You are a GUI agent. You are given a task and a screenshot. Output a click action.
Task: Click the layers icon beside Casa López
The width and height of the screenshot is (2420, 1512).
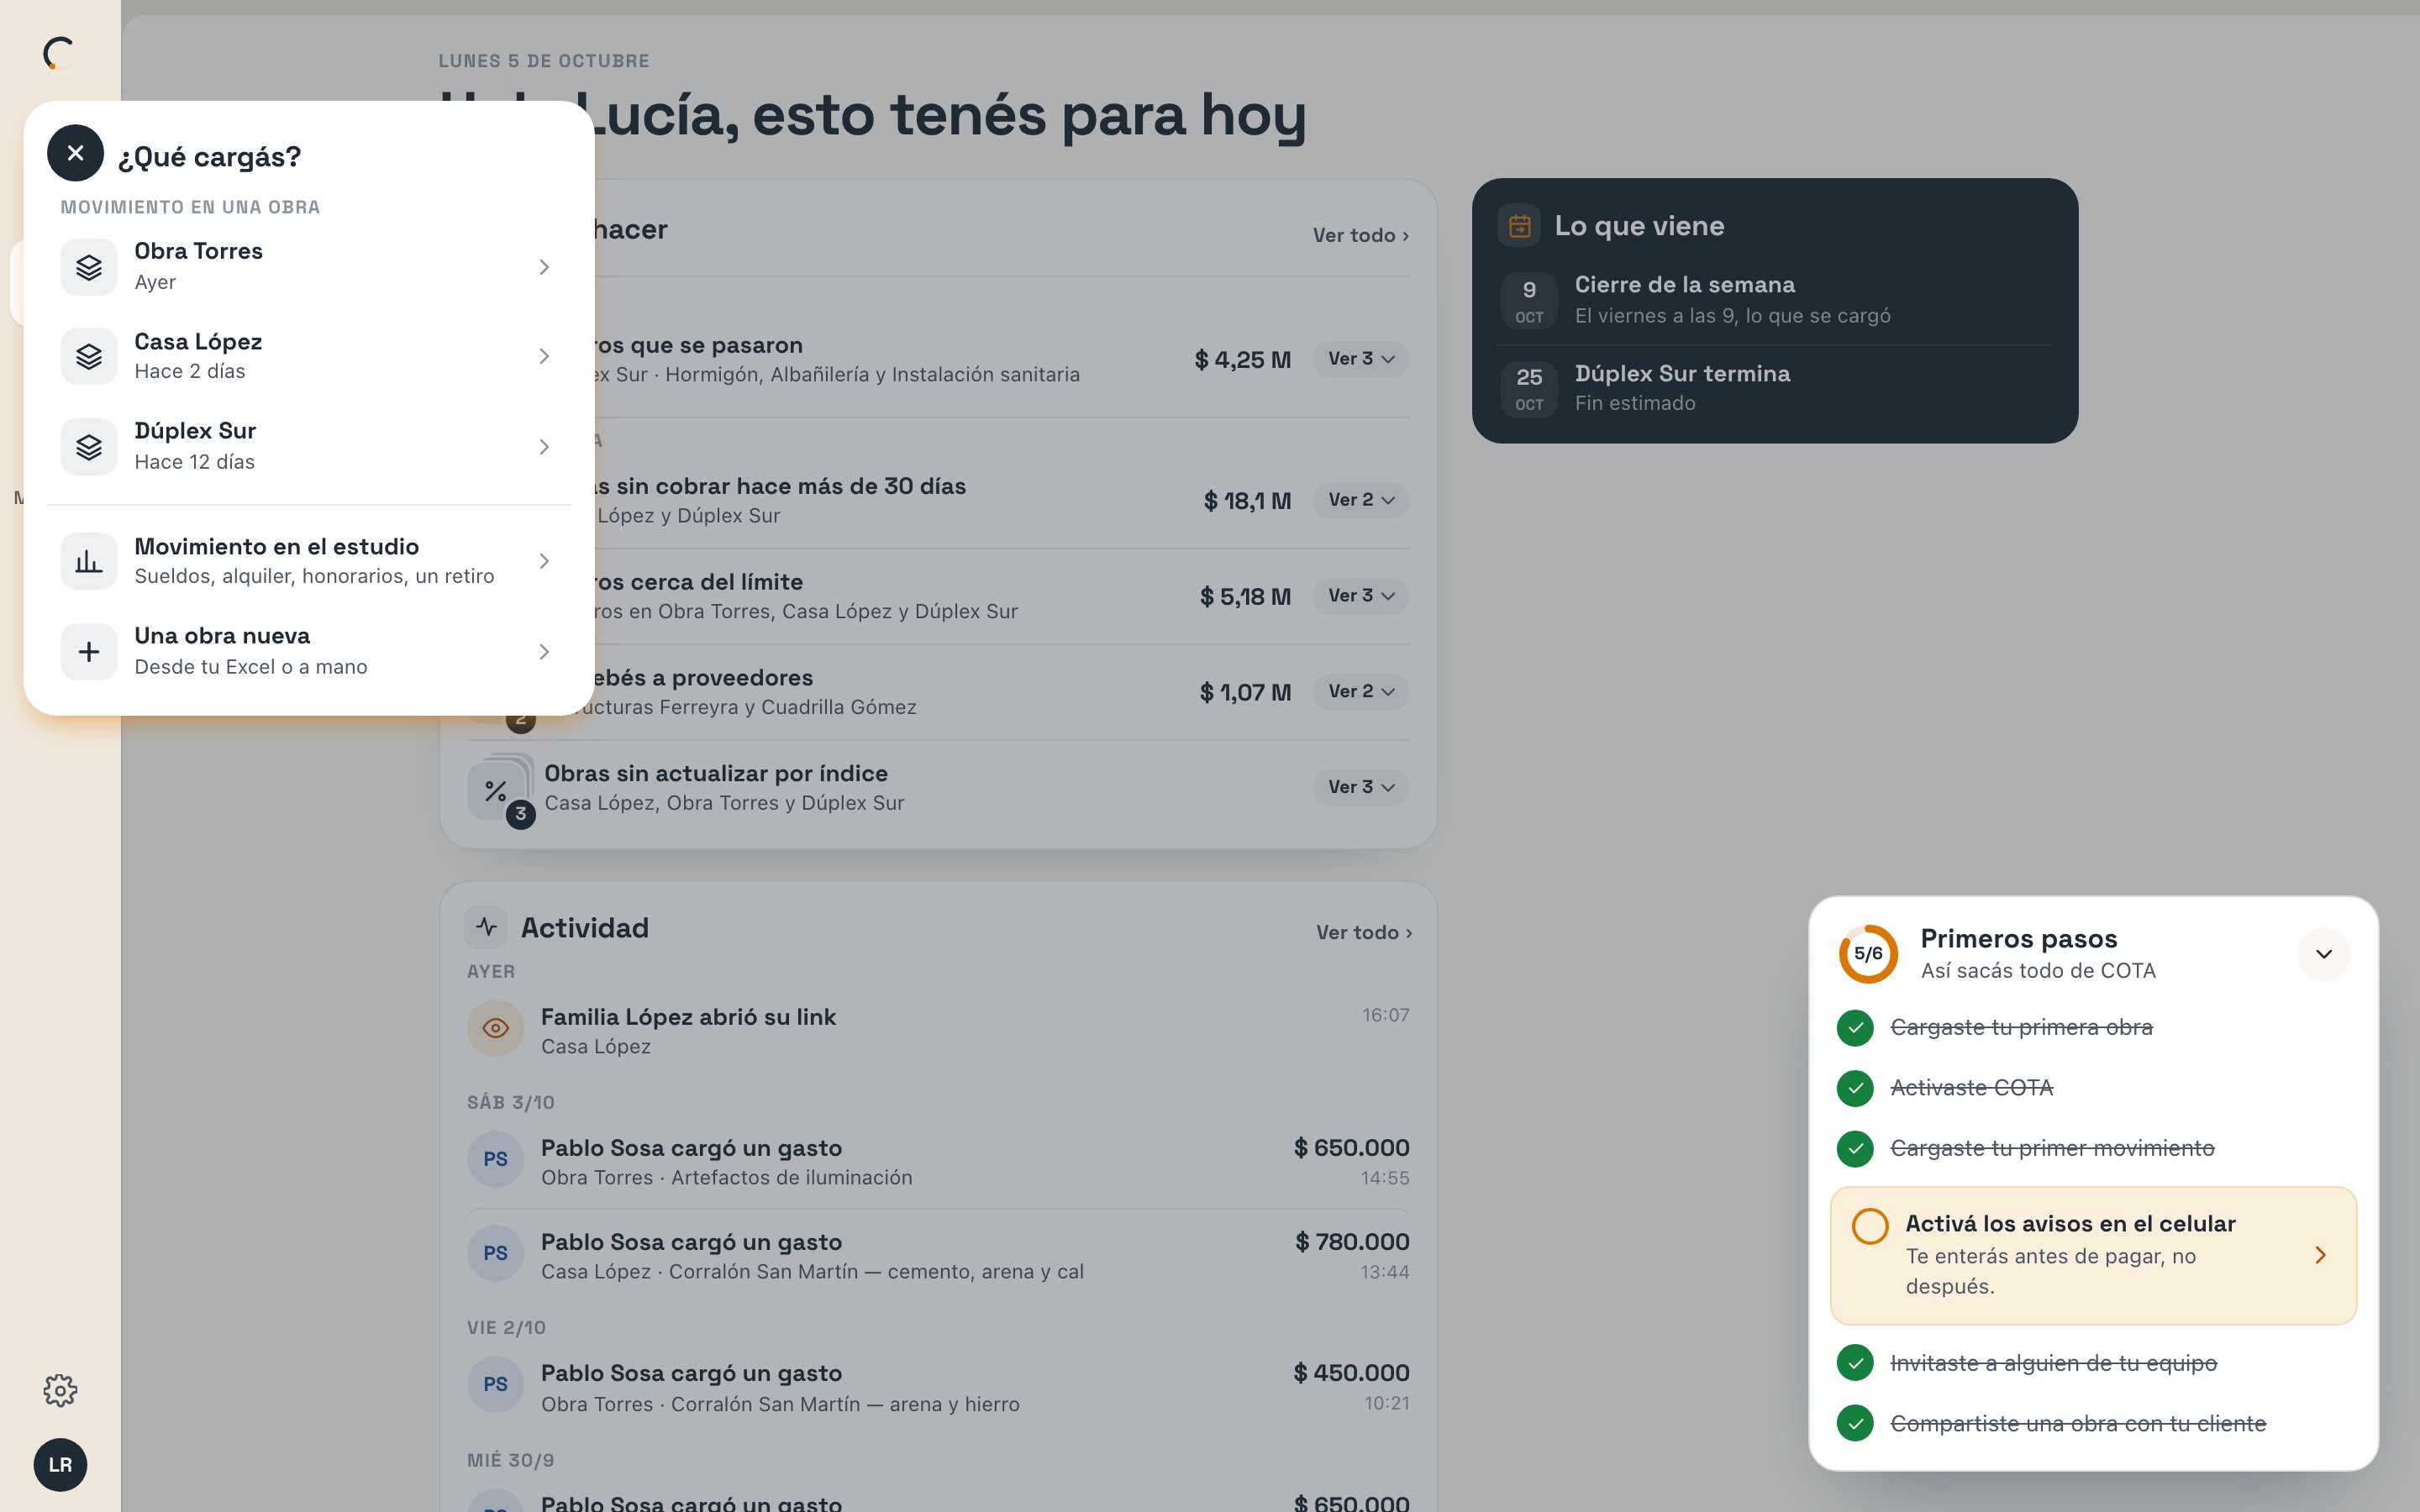89,356
